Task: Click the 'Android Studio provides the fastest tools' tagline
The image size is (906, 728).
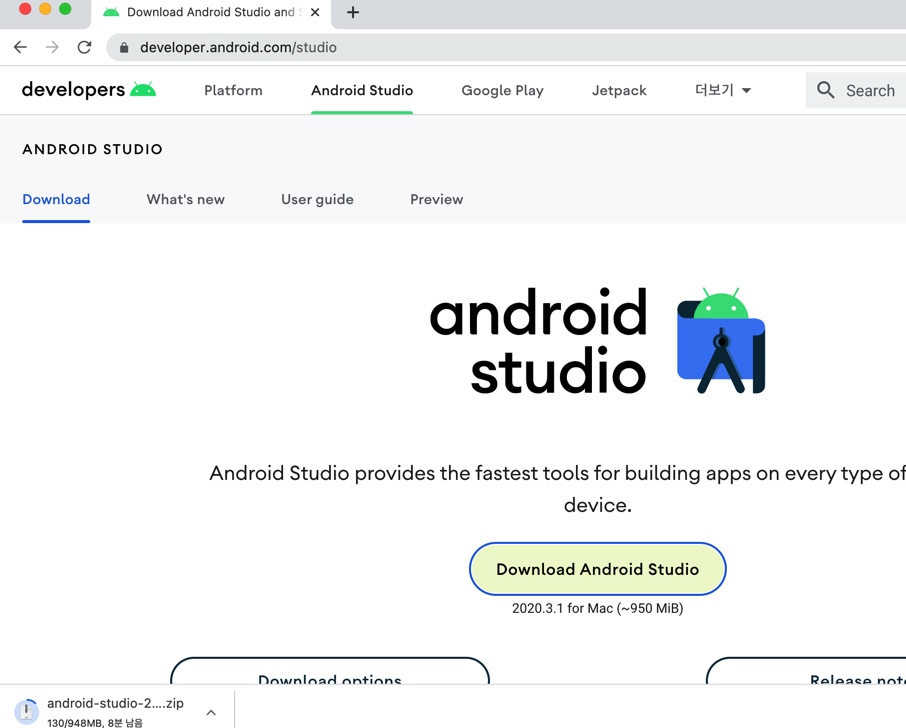Action: click(x=558, y=489)
